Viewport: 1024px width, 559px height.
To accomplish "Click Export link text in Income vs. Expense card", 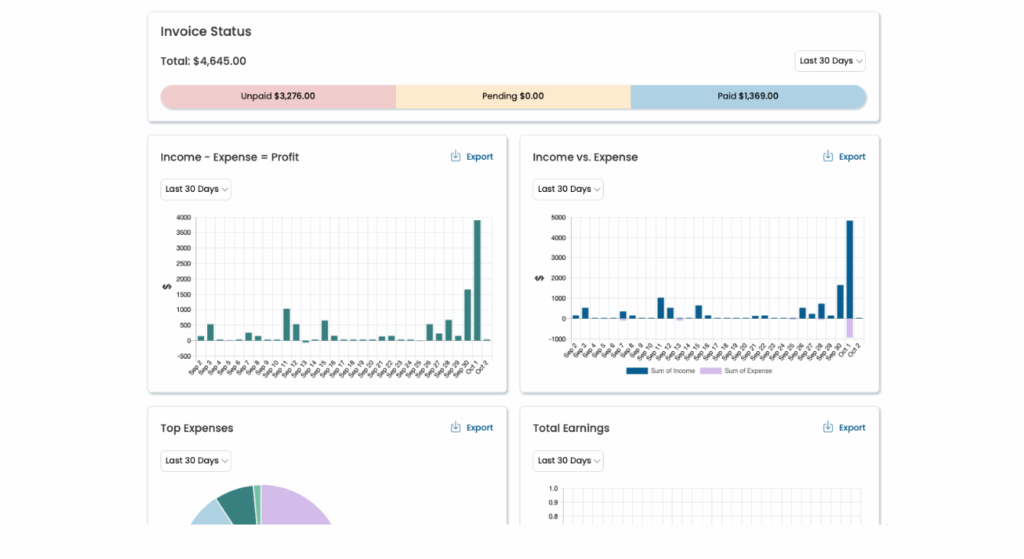I will pos(852,157).
